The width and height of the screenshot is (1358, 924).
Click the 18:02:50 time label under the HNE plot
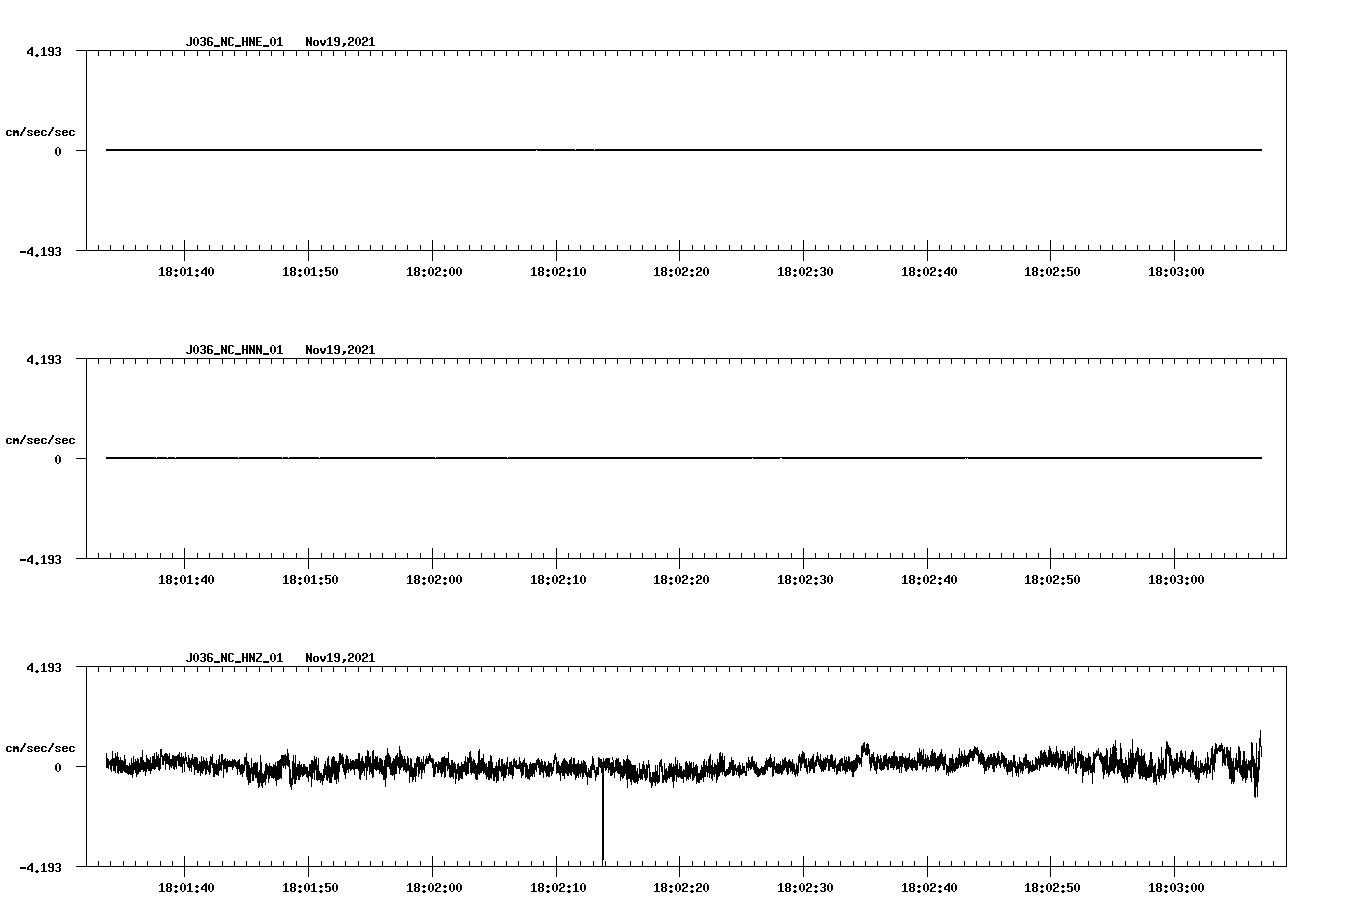[1052, 272]
